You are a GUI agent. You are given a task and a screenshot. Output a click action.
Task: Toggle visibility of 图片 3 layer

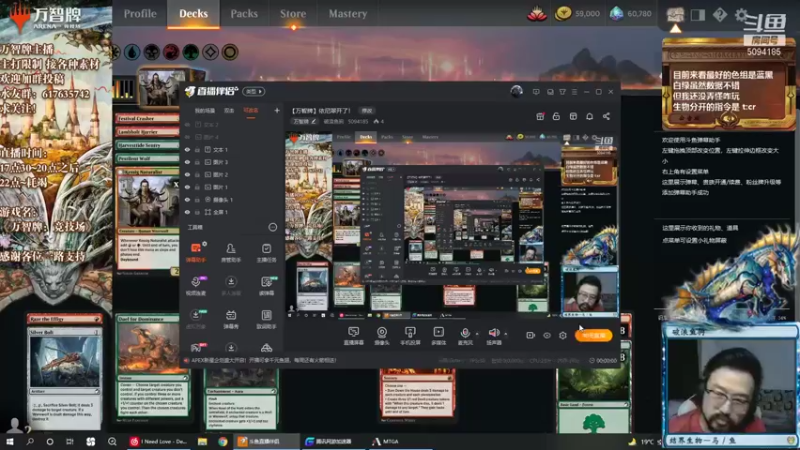[187, 162]
